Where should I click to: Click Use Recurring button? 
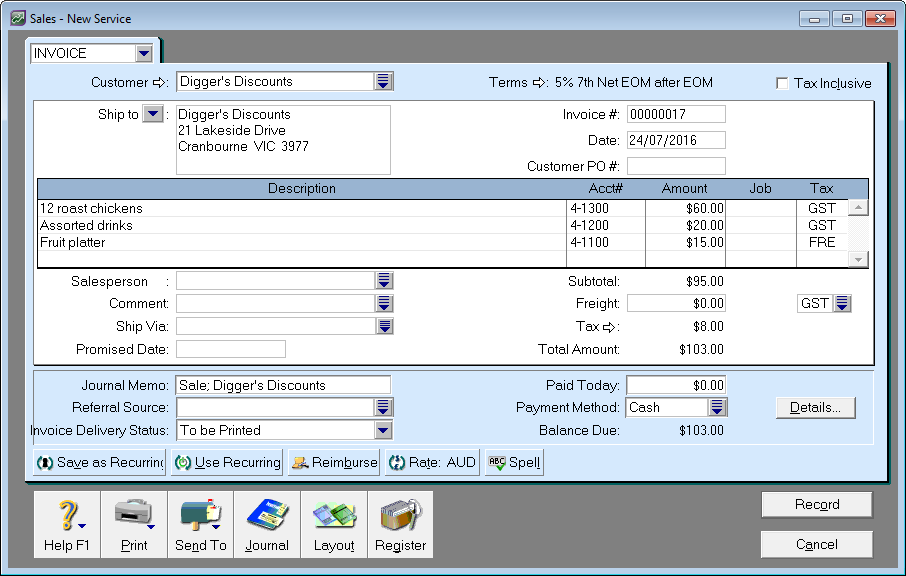[226, 463]
